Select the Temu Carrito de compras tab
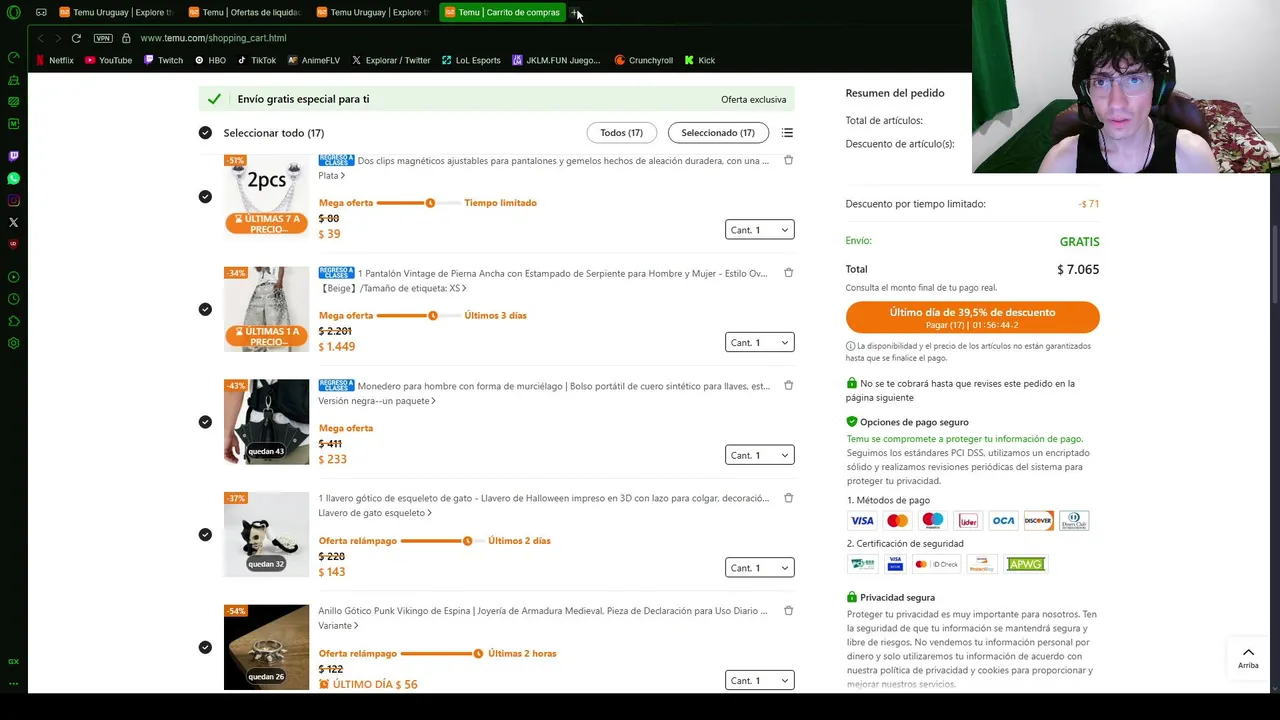 502,12
